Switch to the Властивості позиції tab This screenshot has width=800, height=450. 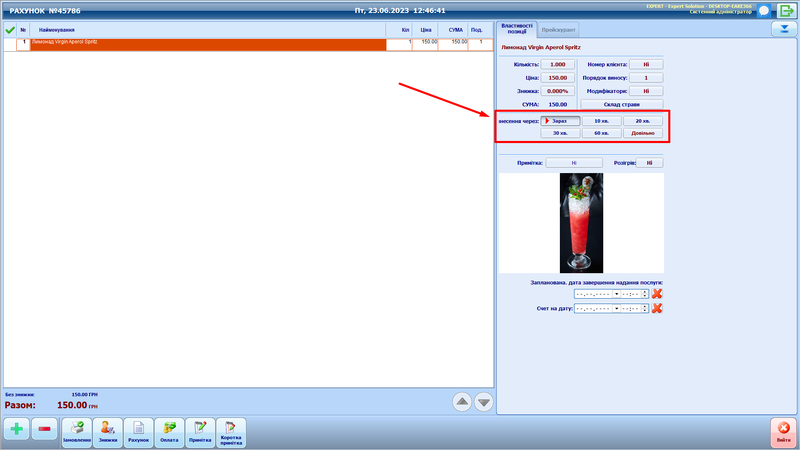click(x=517, y=28)
